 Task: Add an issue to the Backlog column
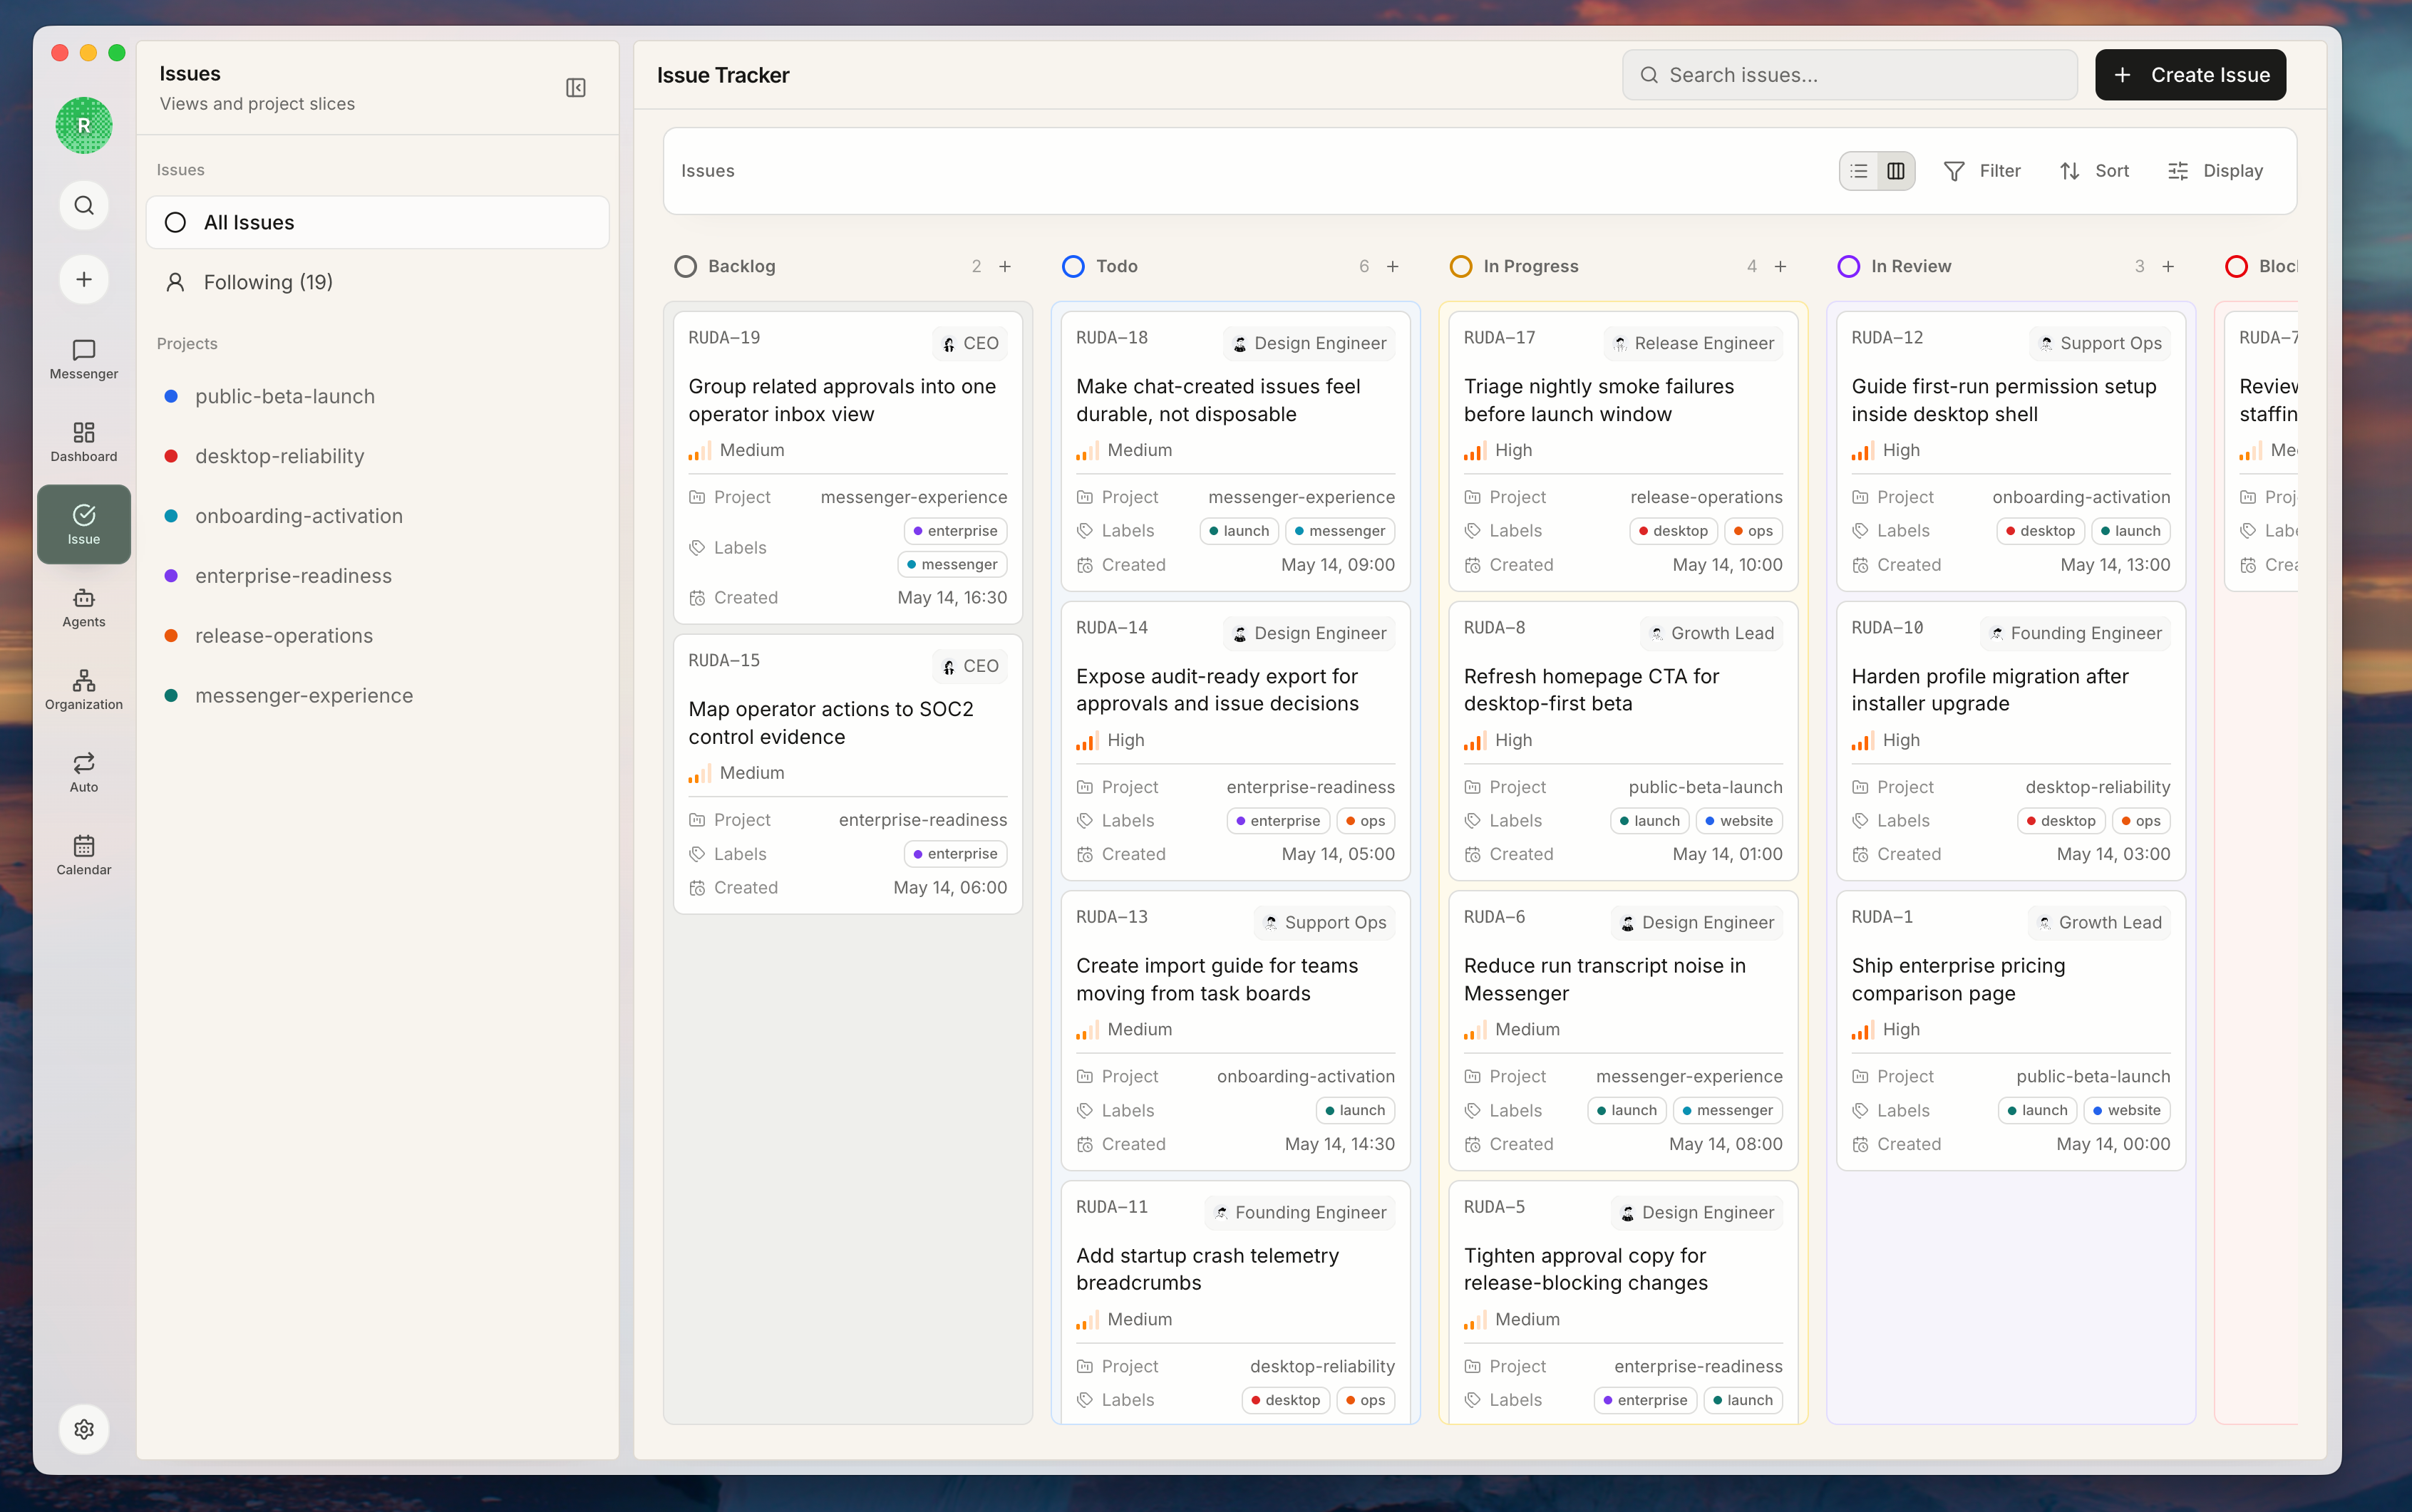(1005, 266)
